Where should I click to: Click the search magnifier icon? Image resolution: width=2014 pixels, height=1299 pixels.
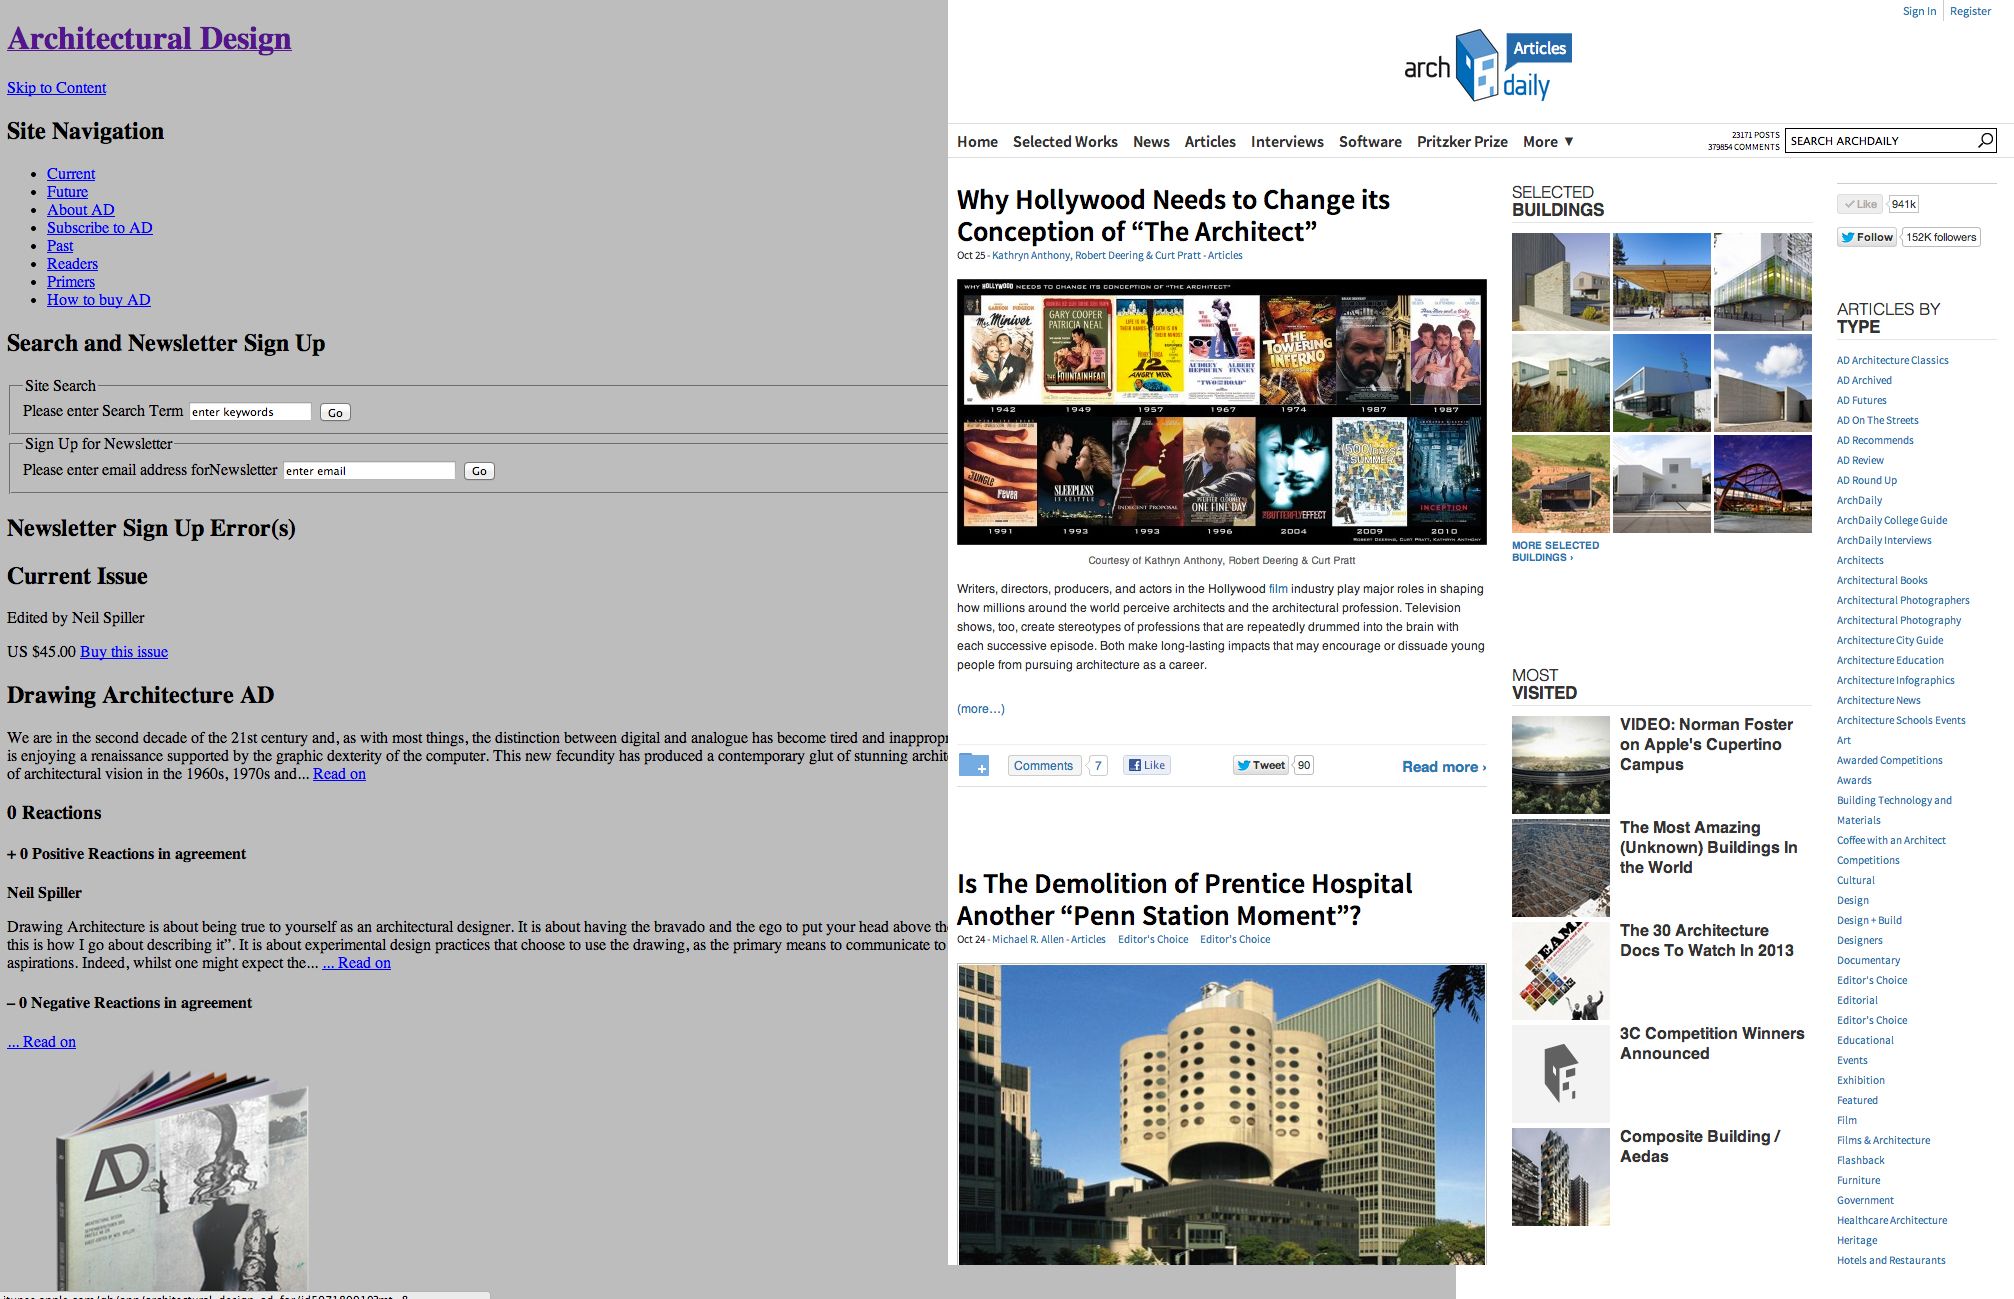pos(1985,140)
